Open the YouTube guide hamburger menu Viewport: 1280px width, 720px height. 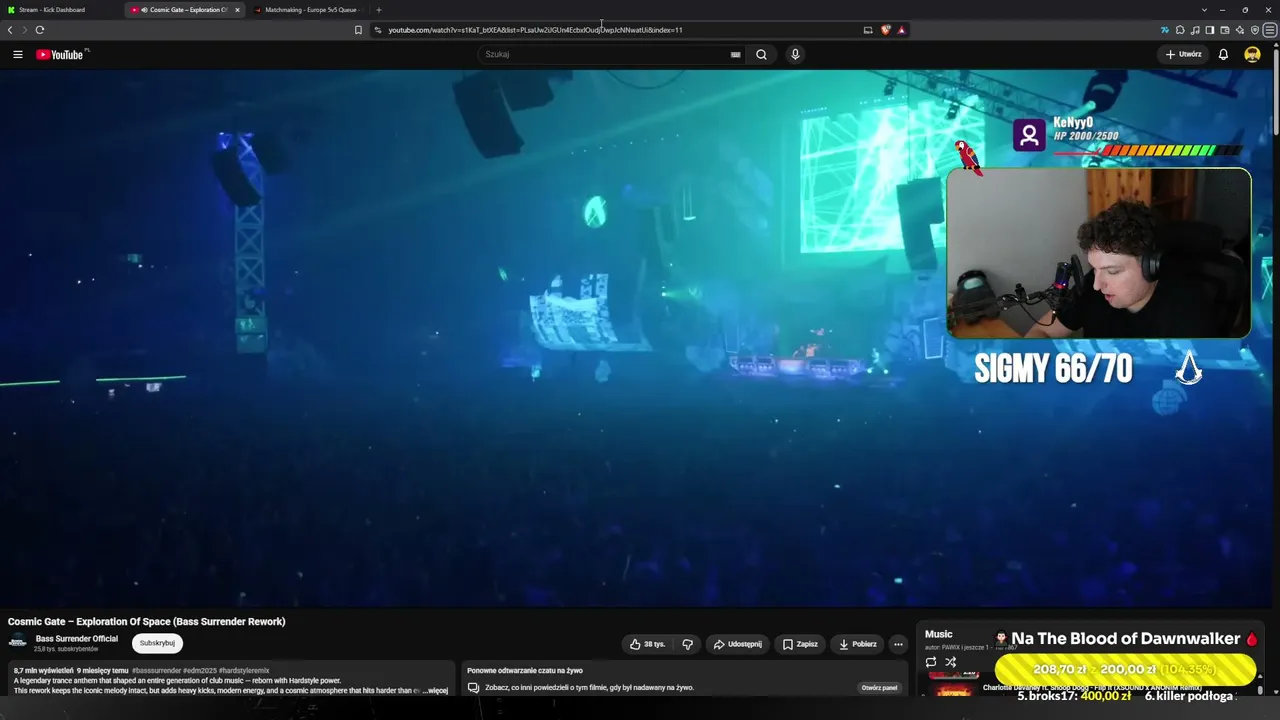(x=17, y=54)
